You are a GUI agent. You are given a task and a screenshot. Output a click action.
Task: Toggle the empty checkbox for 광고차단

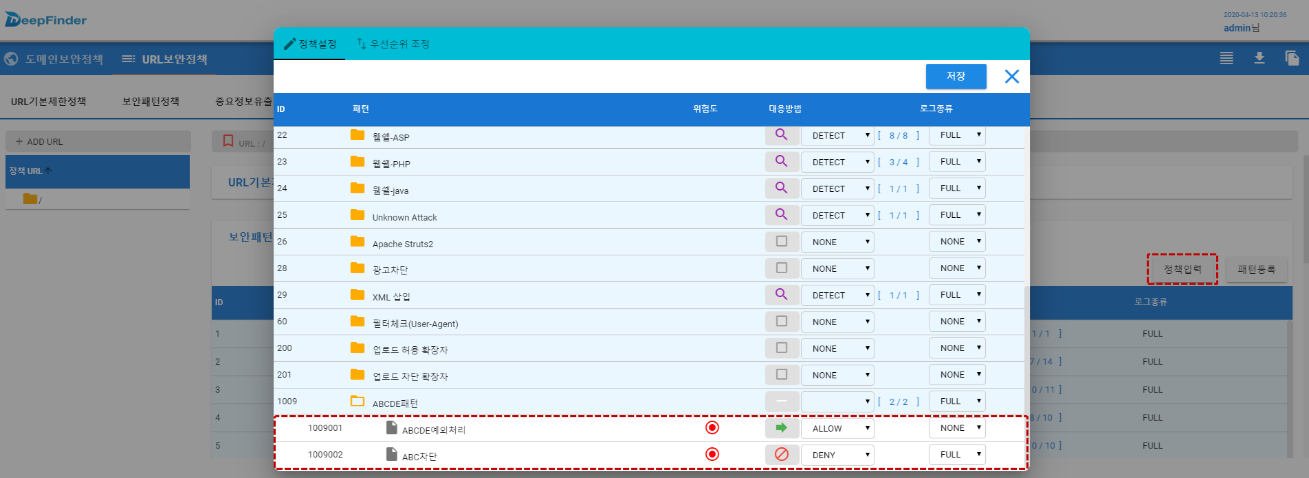782,268
